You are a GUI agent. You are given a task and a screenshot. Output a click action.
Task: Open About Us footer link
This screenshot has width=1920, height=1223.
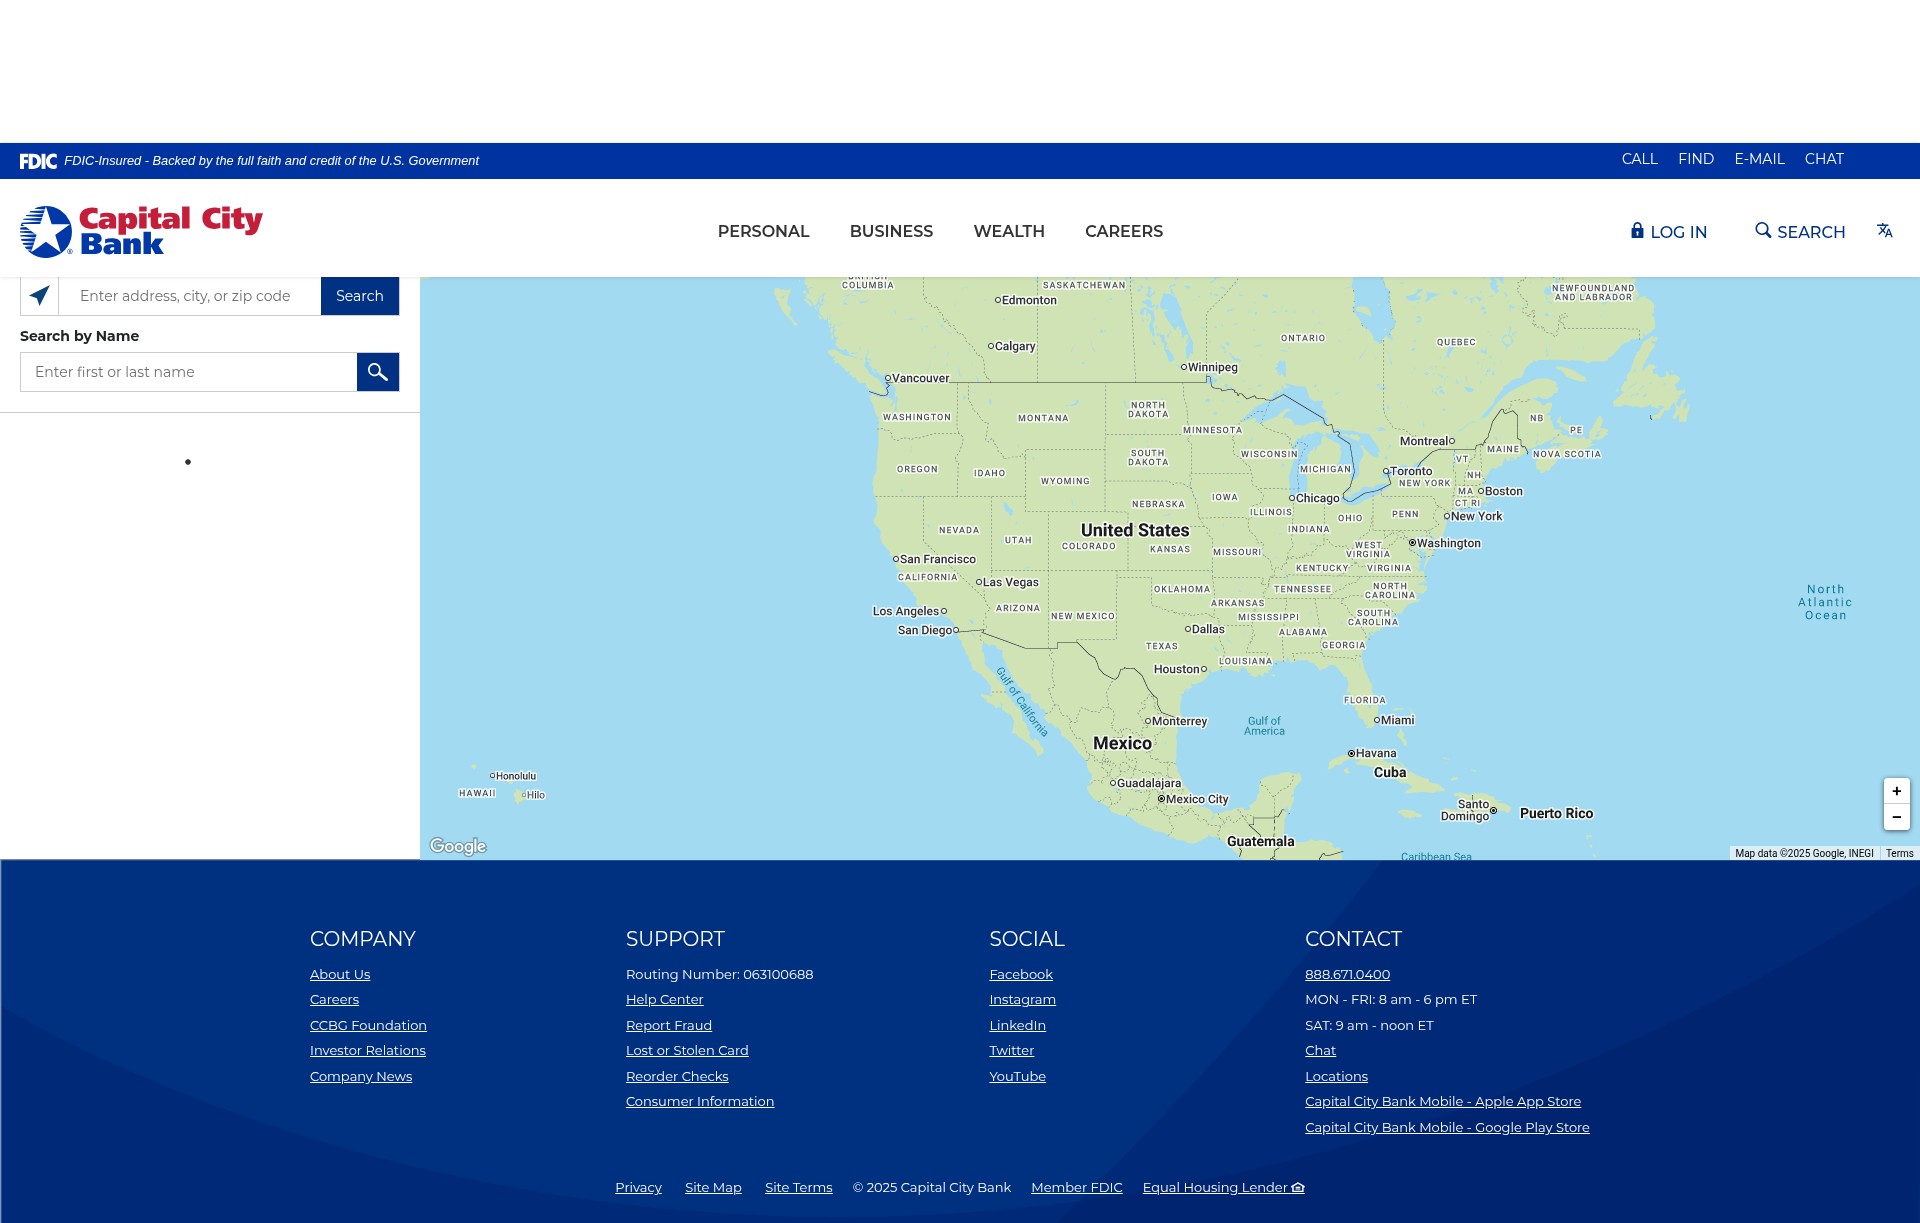340,974
